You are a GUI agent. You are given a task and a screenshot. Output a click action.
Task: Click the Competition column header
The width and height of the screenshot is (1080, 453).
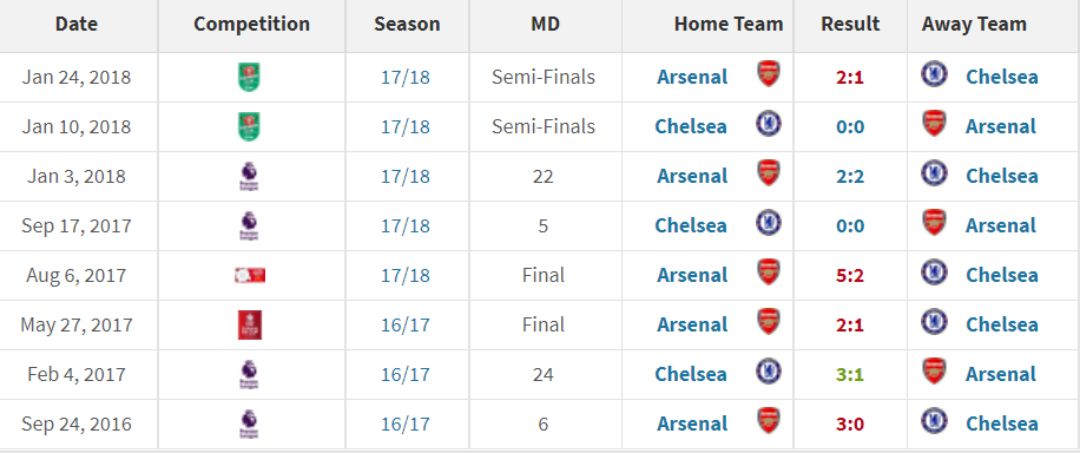coord(251,25)
